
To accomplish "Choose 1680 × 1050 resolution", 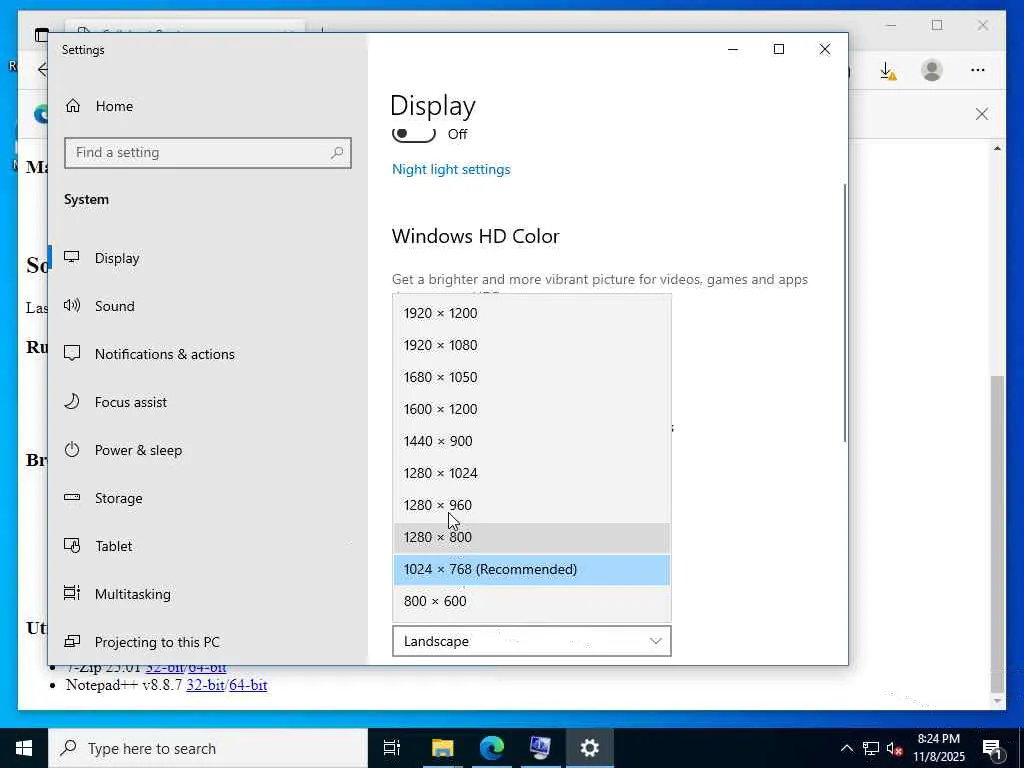I will point(532,377).
